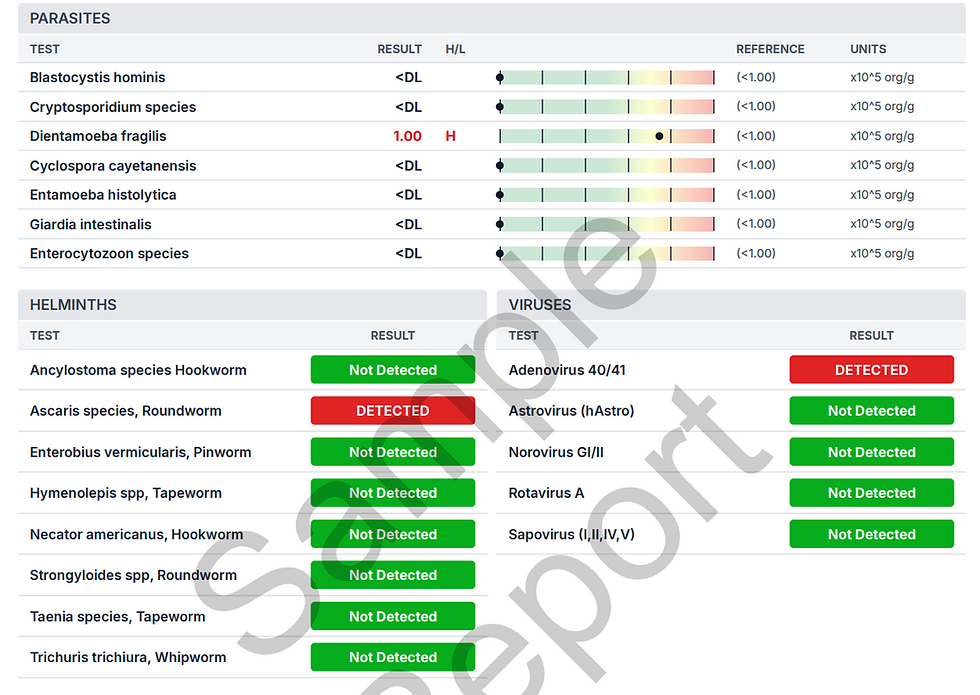
Task: Select Enterocytozoon species test name
Action: [109, 253]
